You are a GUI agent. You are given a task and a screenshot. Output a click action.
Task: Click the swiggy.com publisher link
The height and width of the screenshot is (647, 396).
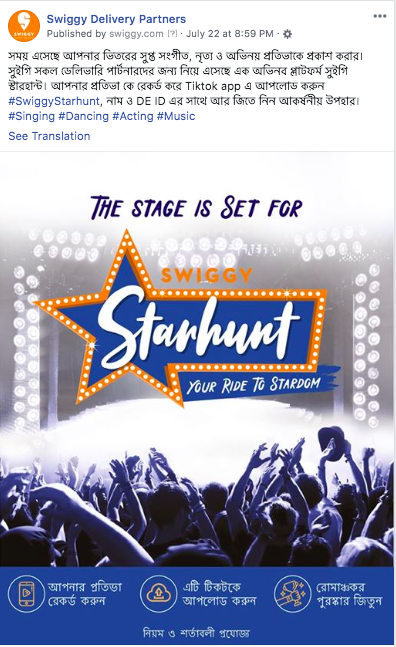[137, 34]
